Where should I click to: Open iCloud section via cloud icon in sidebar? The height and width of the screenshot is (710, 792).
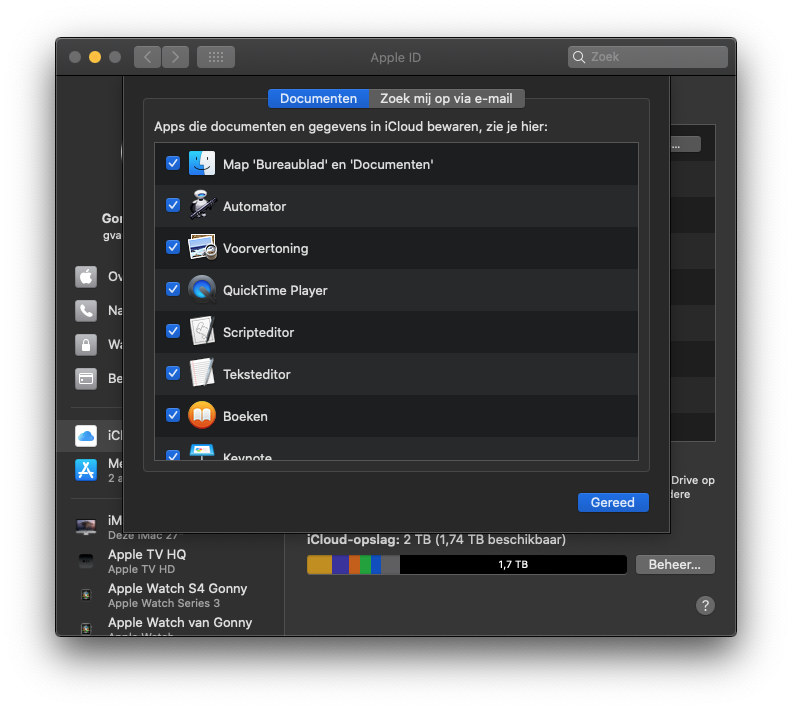point(86,435)
